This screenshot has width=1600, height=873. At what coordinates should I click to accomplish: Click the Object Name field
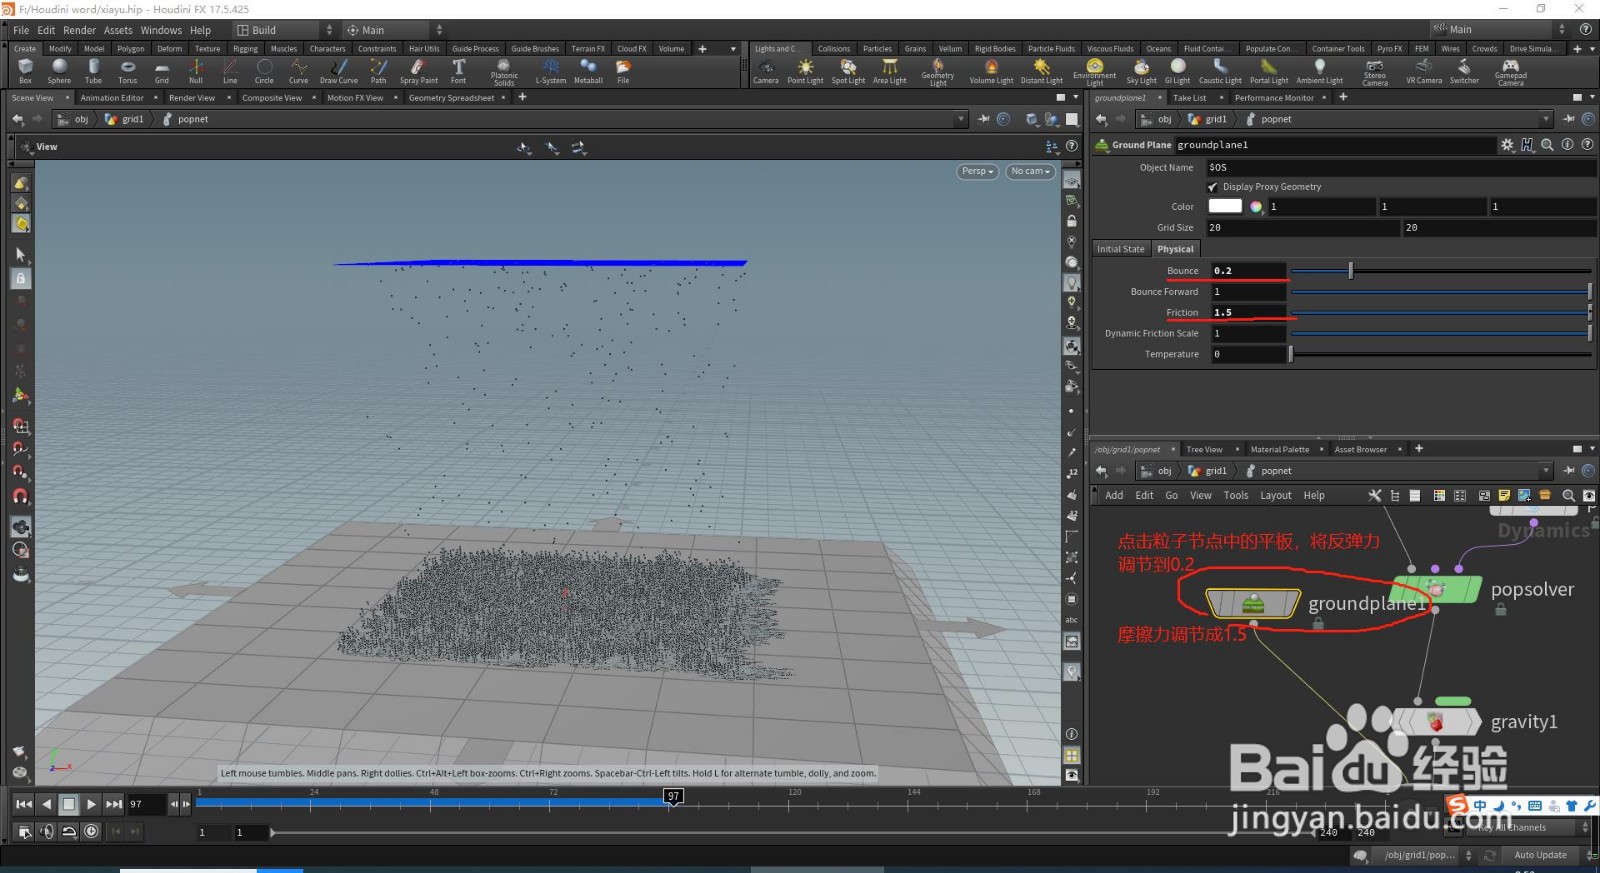tap(1400, 167)
